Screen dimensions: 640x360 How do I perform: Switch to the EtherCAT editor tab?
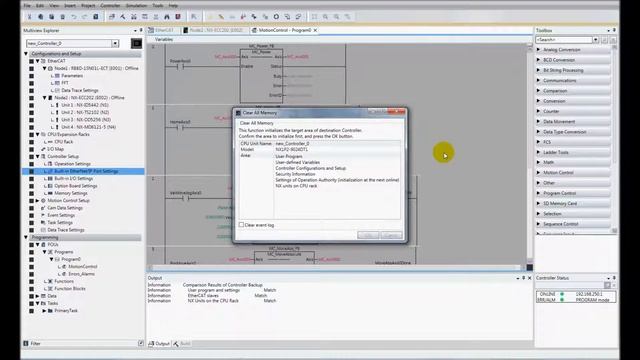tap(162, 30)
